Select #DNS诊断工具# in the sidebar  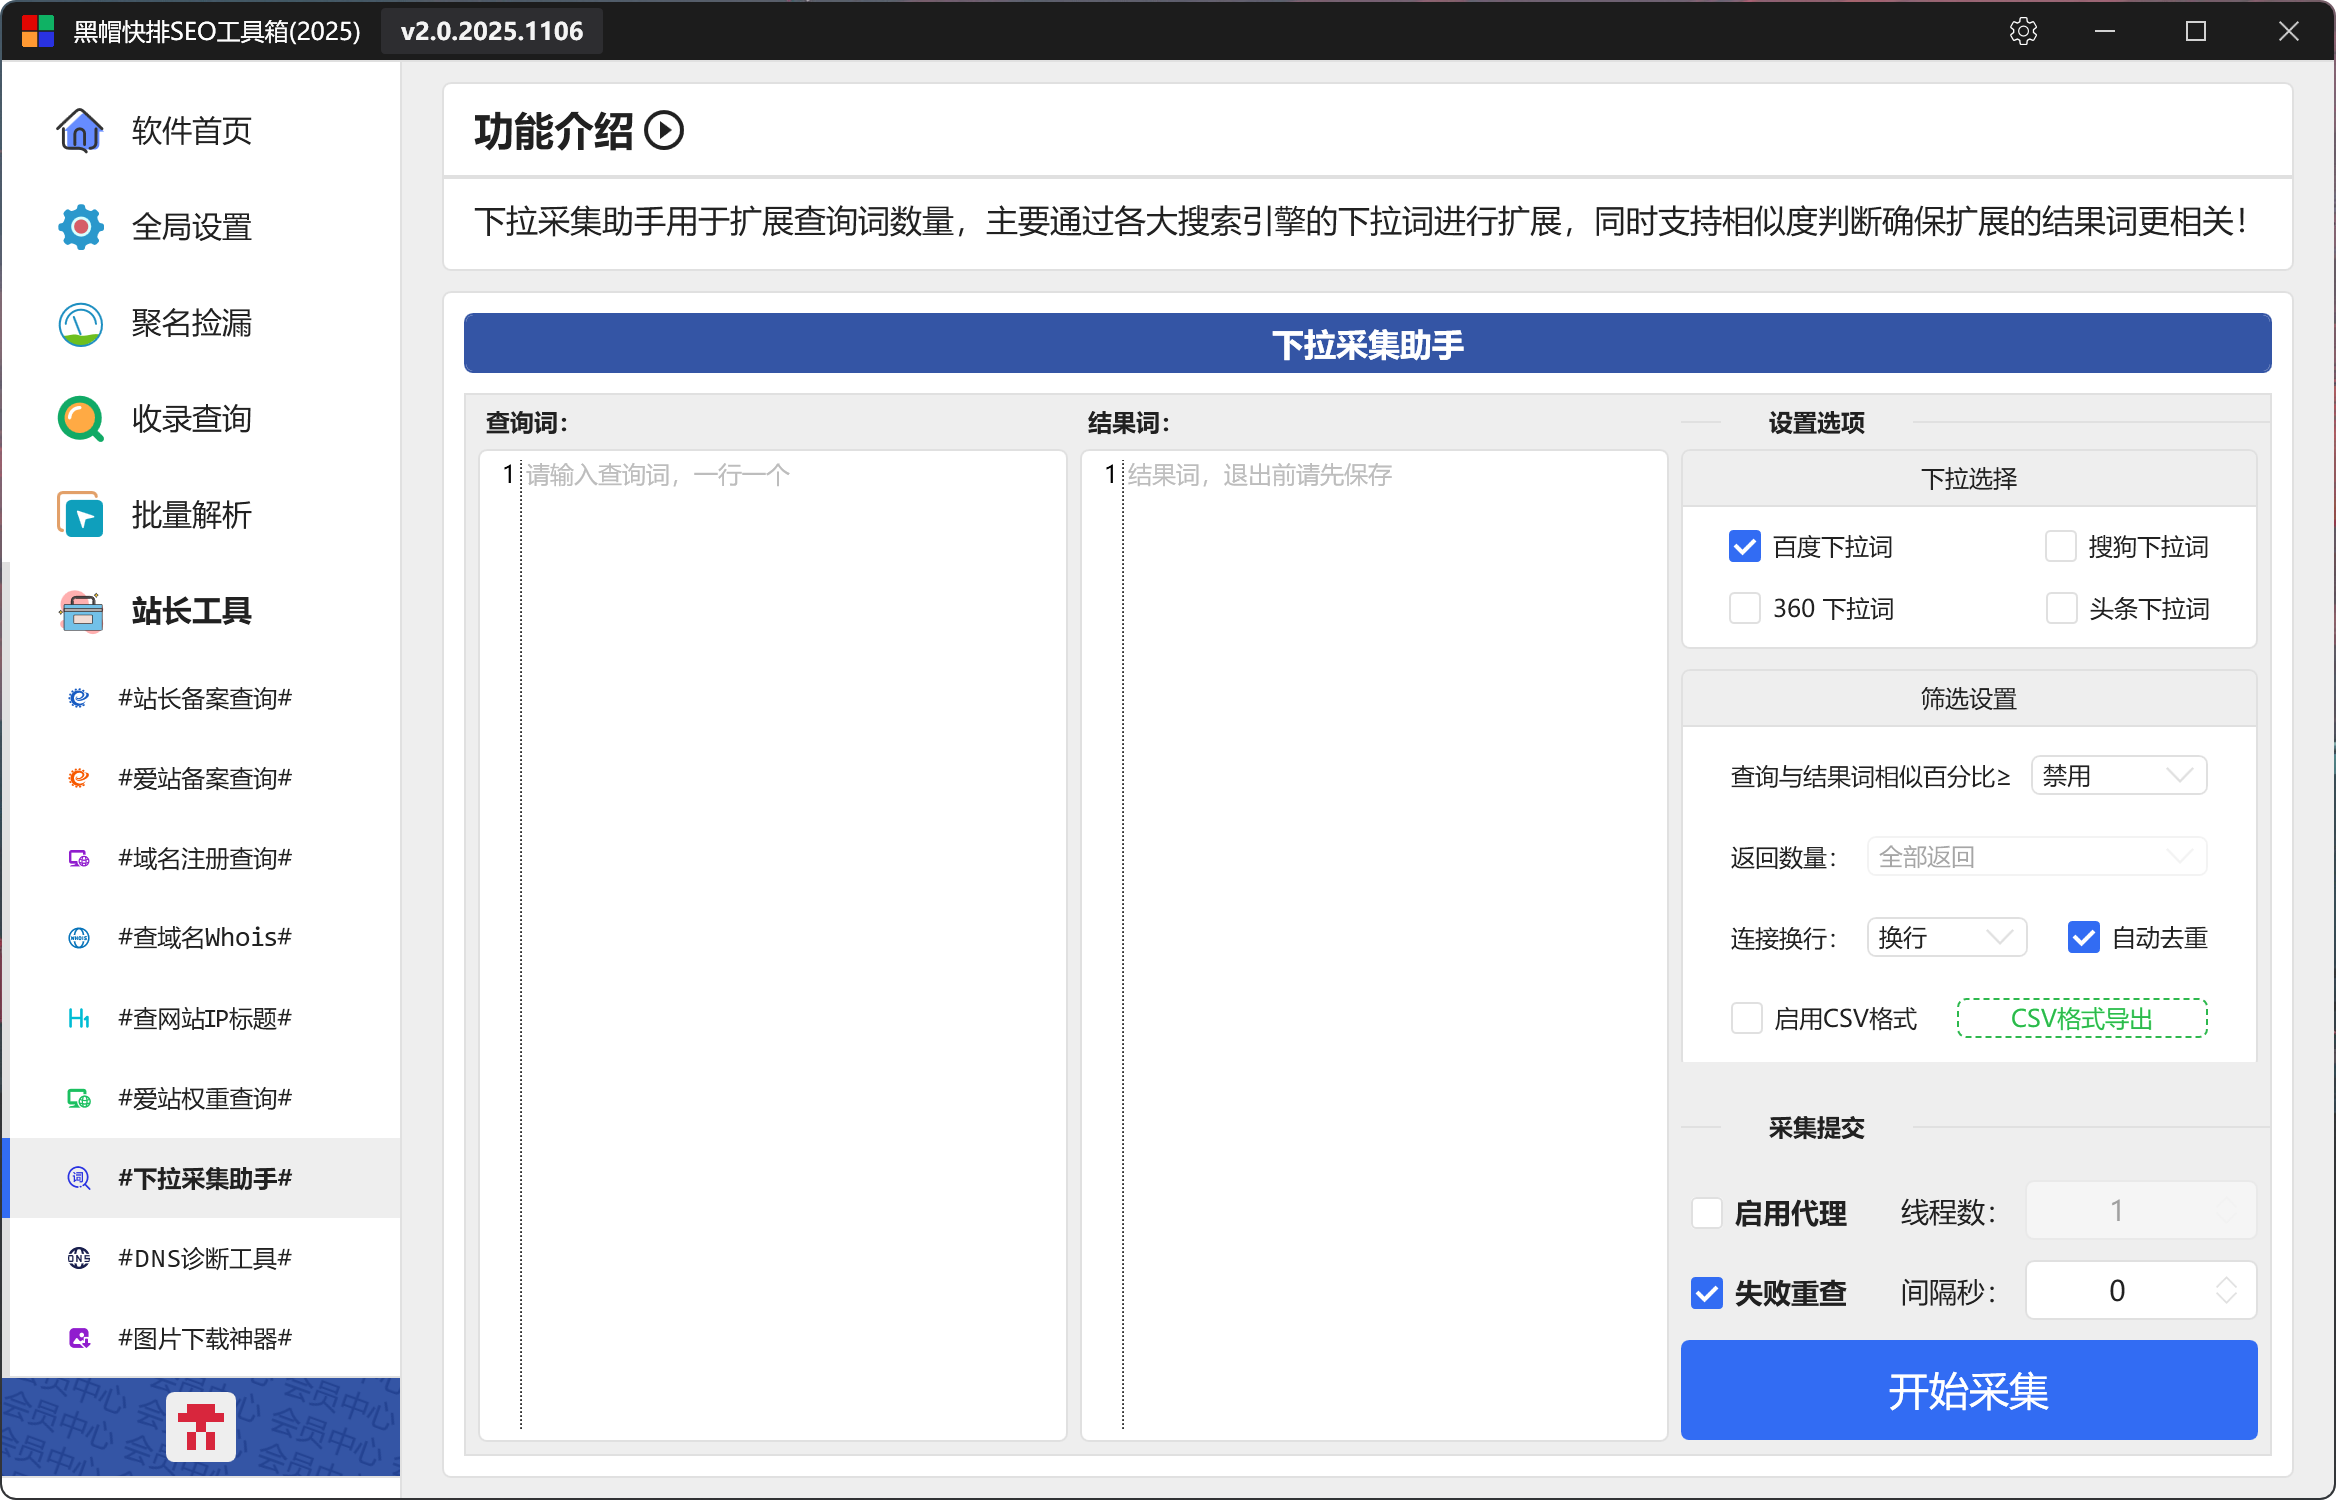pos(204,1258)
